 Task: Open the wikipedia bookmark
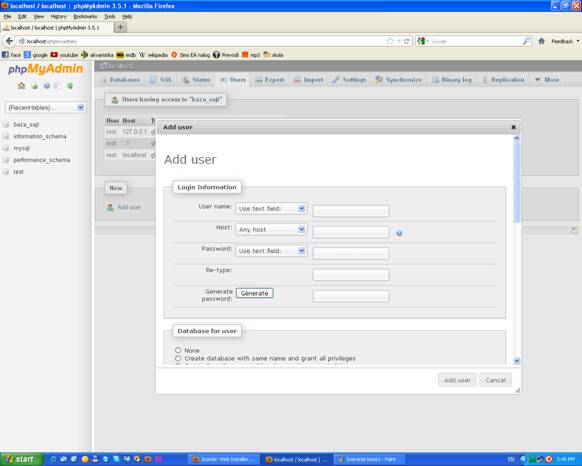coord(153,55)
